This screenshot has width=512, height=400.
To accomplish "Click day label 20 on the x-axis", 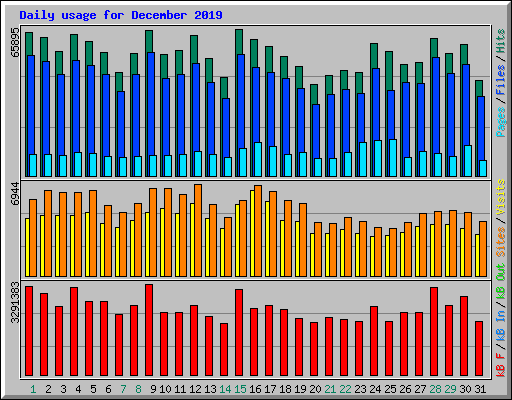I will click(315, 389).
